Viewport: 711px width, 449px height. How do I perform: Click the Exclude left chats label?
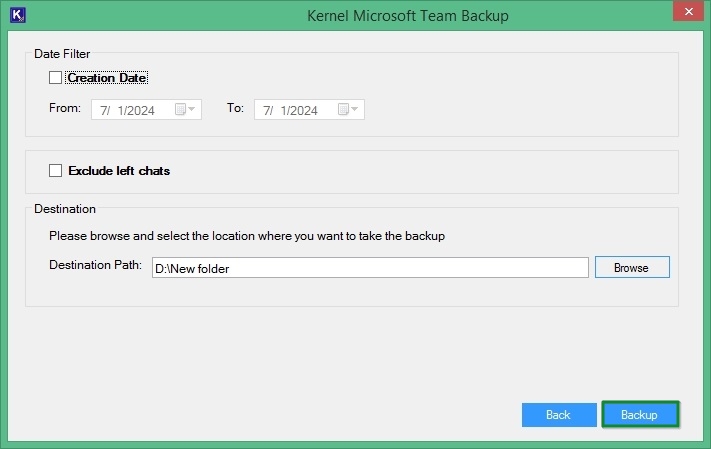point(119,171)
